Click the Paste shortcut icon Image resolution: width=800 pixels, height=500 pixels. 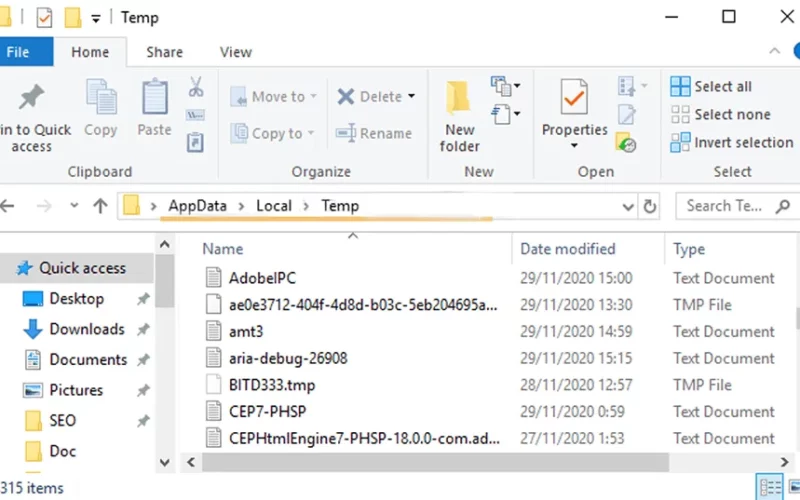pyautogui.click(x=195, y=142)
